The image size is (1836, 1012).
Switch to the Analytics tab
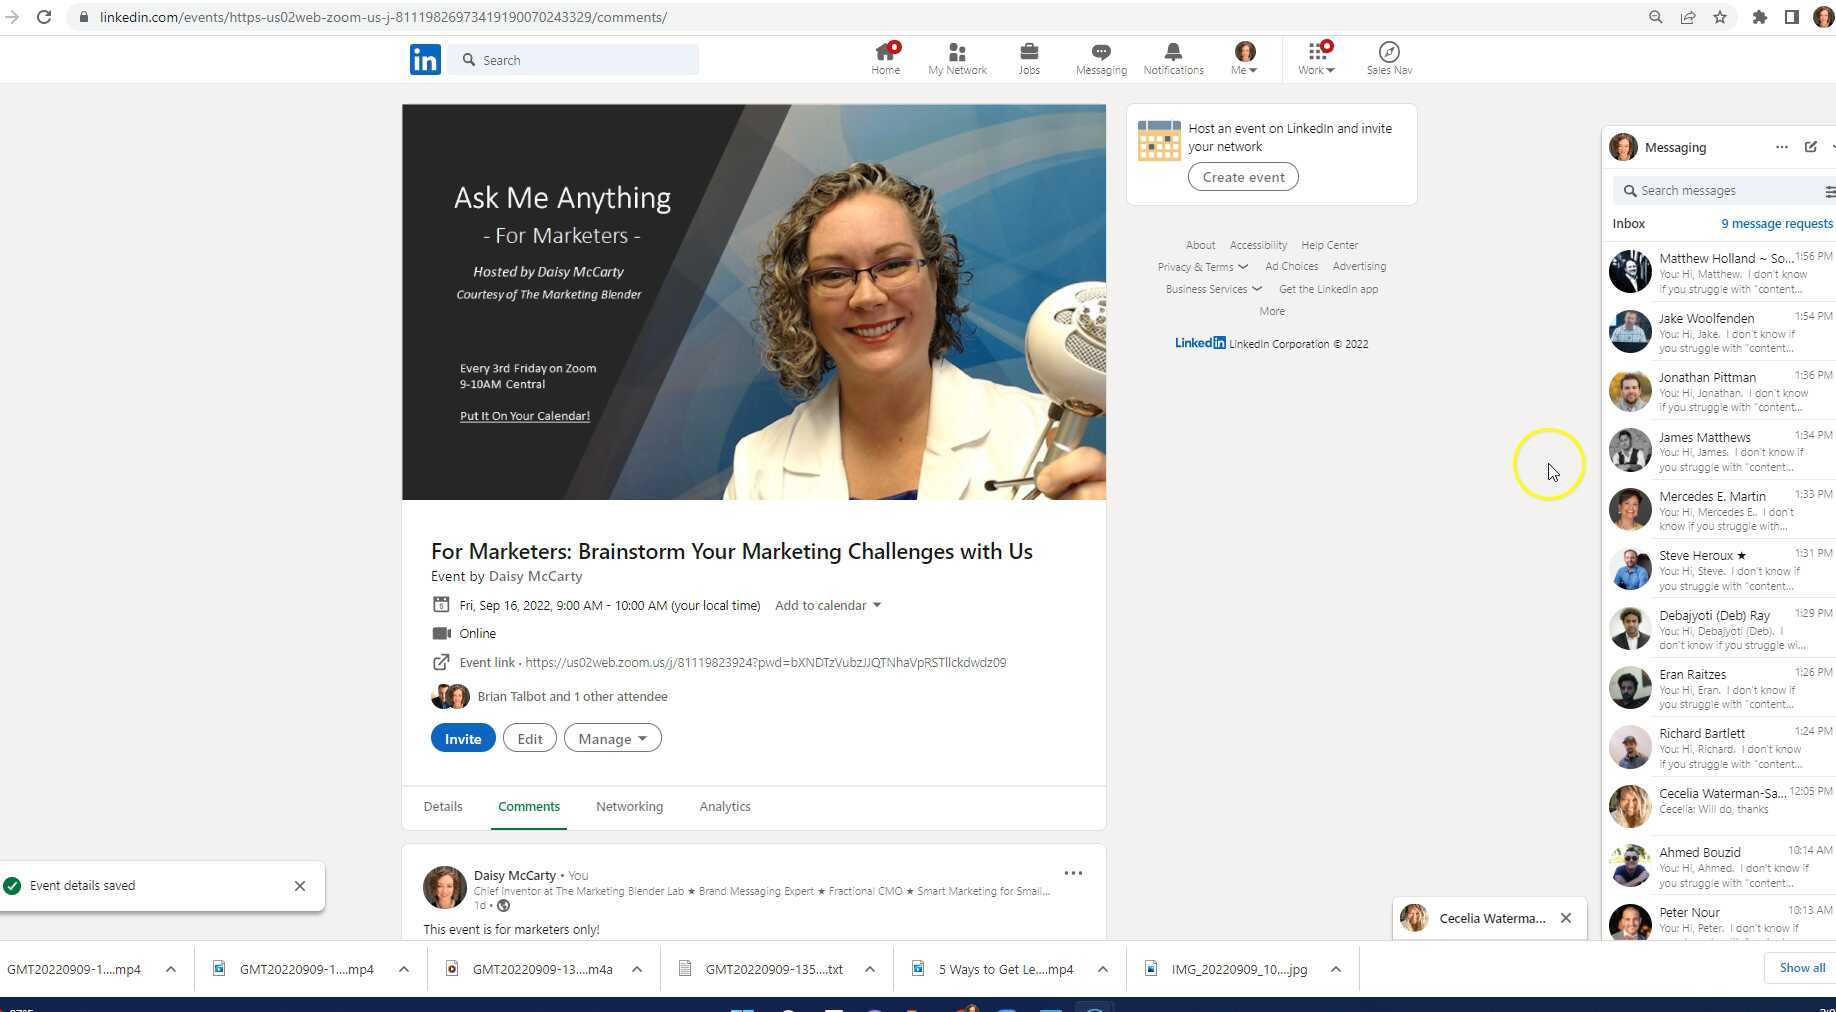[x=724, y=807]
